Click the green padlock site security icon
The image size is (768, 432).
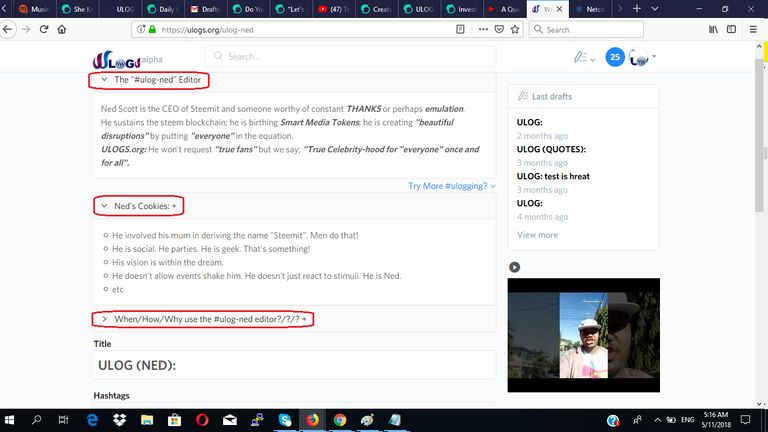pyautogui.click(x=152, y=29)
